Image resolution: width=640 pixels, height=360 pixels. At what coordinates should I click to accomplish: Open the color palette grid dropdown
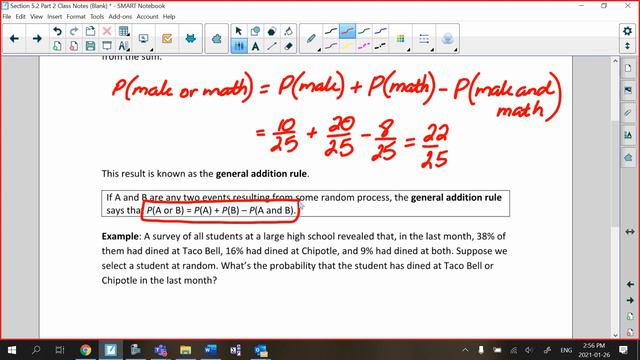tap(401, 39)
